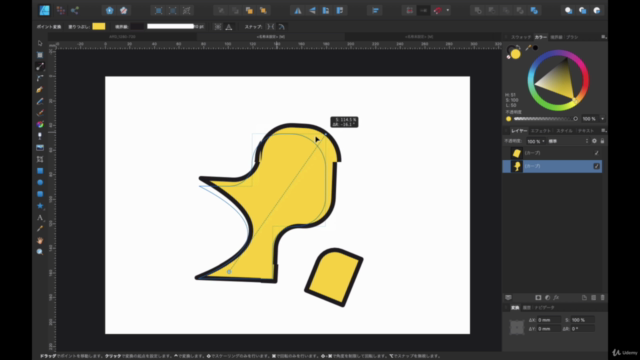The height and width of the screenshot is (360, 640).
Task: Click the mask layer icon
Action: click(x=538, y=298)
